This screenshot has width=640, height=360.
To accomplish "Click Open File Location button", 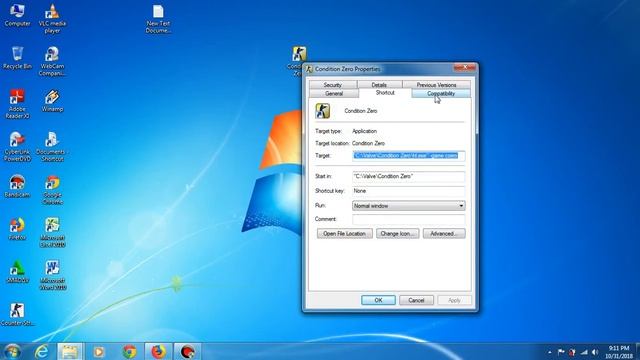I will pos(344,233).
